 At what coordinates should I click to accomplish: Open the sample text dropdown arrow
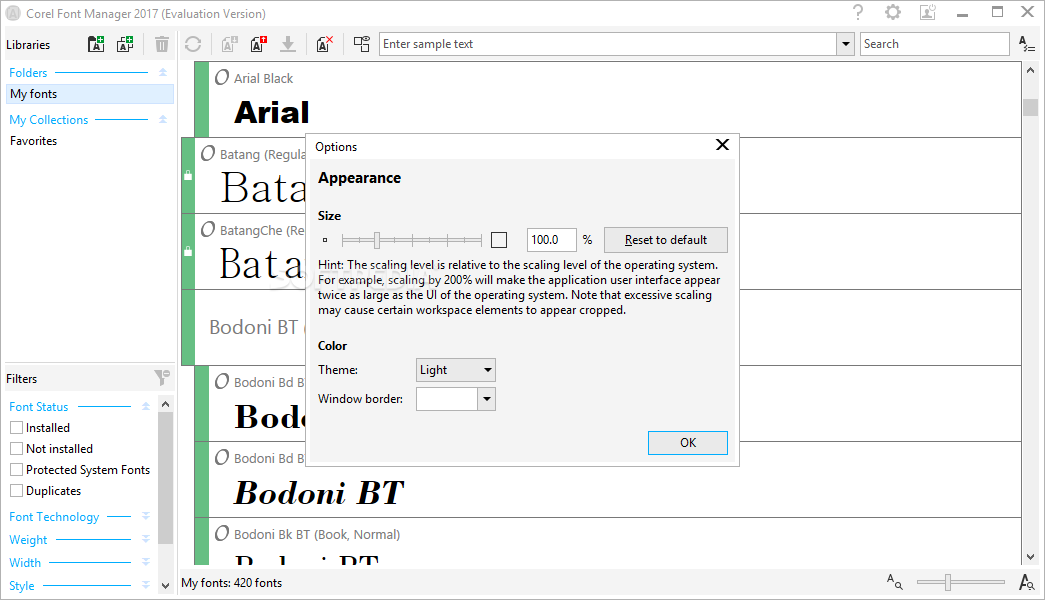point(846,44)
